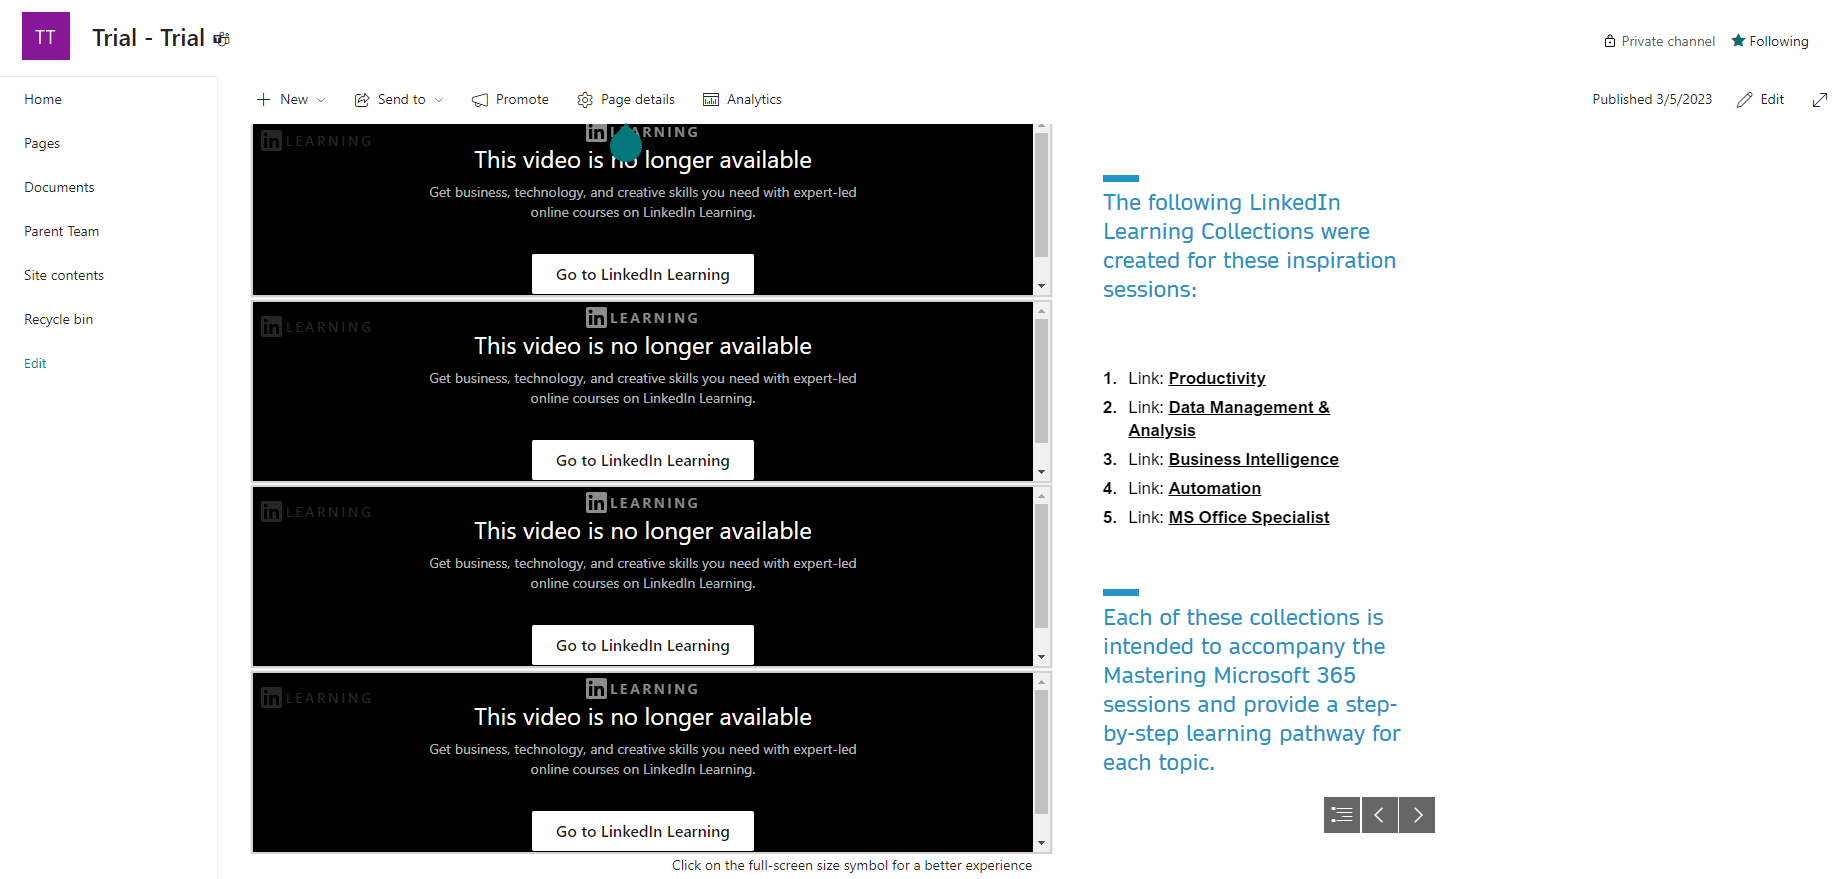Open the Business Intelligence collection link

pyautogui.click(x=1253, y=459)
